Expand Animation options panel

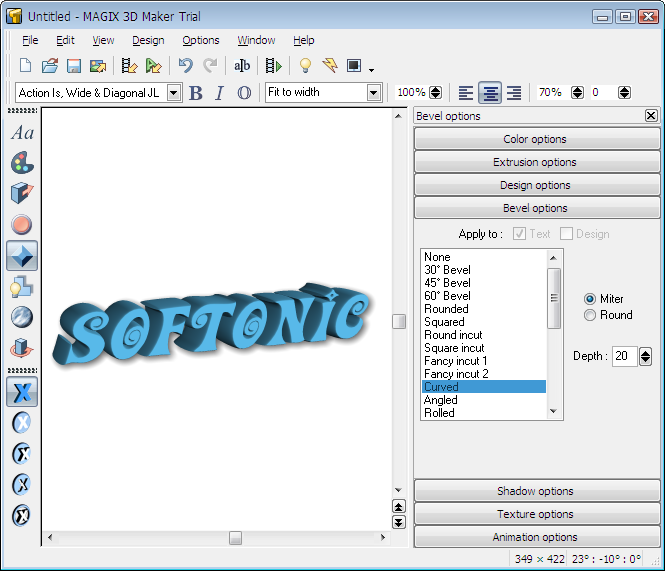click(x=536, y=537)
